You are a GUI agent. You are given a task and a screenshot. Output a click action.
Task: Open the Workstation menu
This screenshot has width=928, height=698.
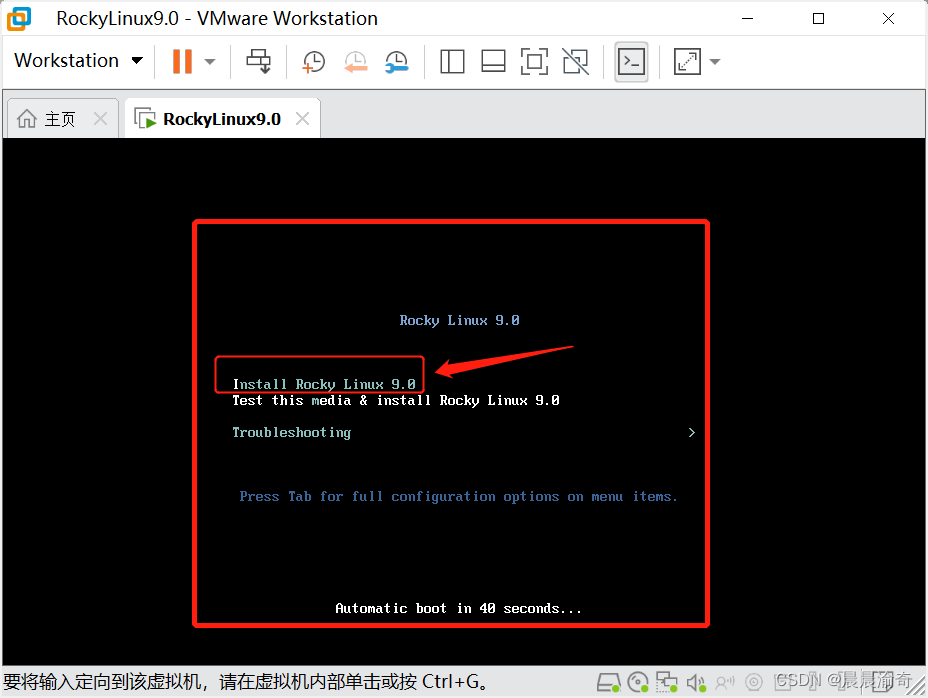[x=78, y=60]
